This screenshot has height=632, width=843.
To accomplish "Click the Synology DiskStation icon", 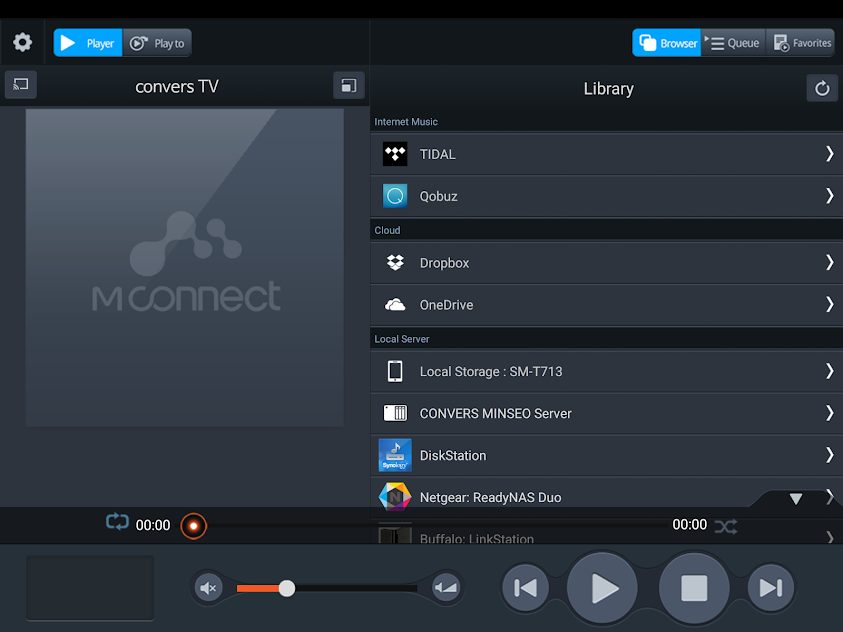I will 395,455.
